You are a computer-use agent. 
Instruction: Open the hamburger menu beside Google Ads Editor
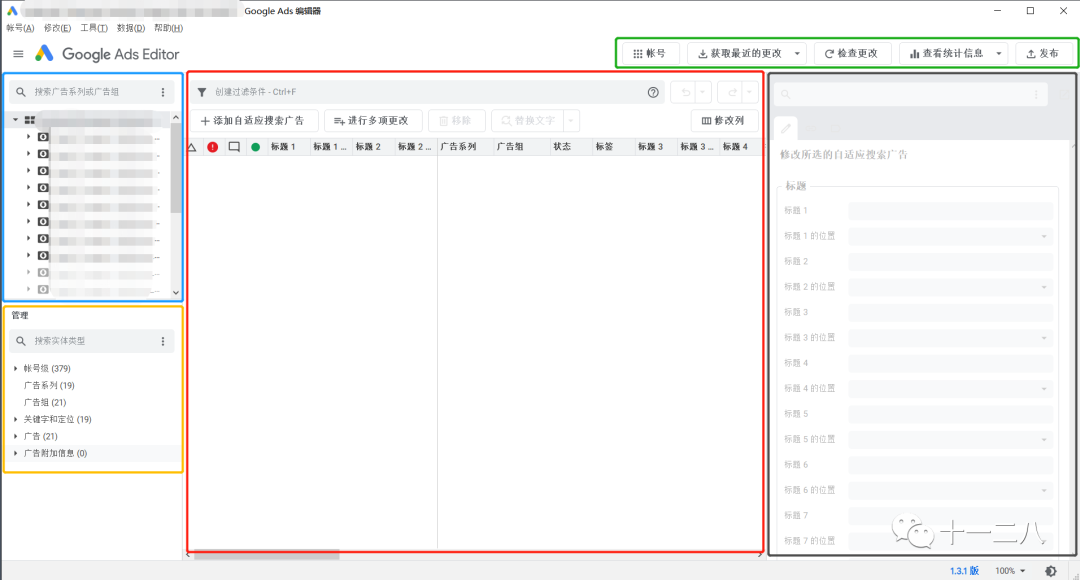click(19, 54)
